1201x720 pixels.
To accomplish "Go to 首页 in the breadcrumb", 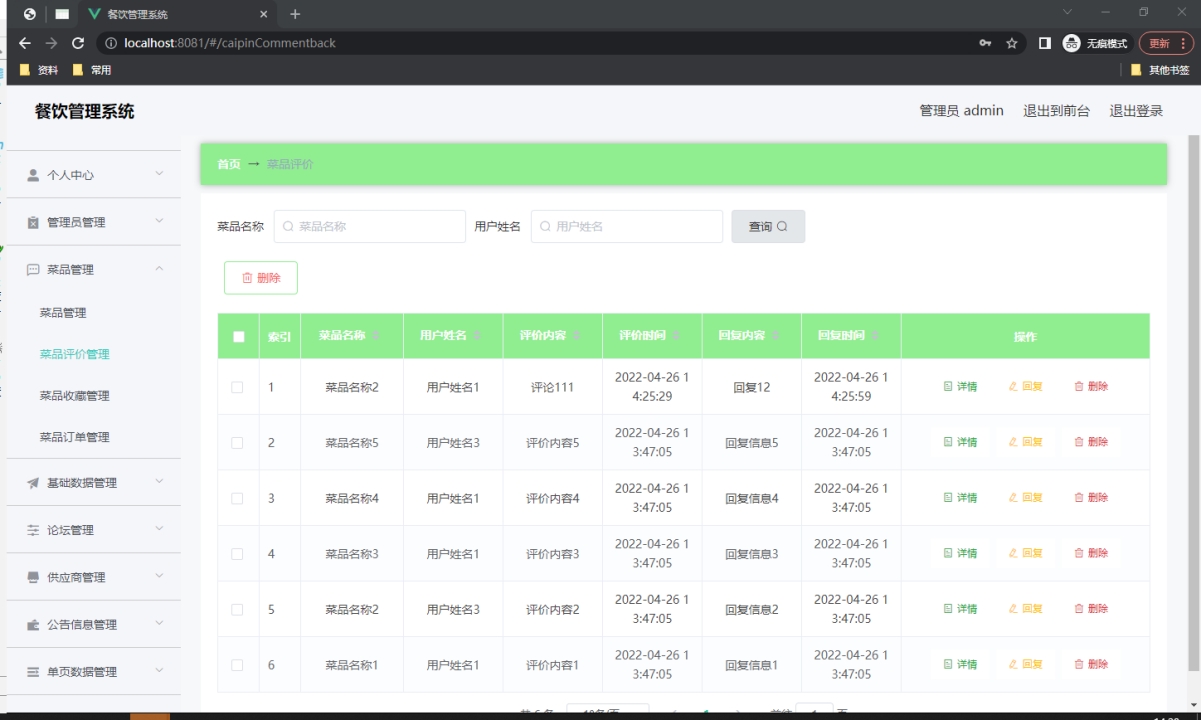I will tap(229, 164).
